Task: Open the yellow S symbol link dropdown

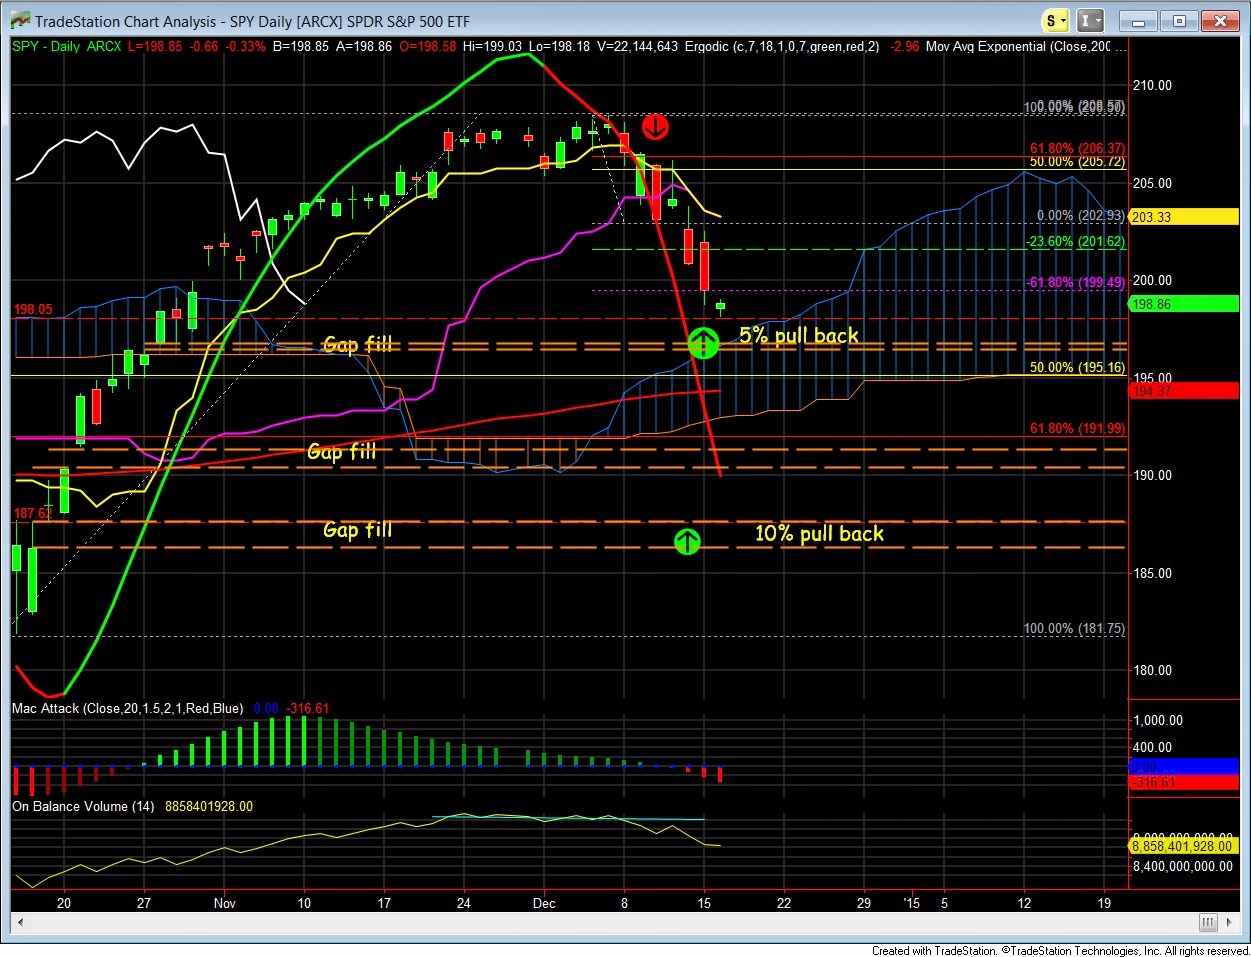Action: click(x=1055, y=21)
